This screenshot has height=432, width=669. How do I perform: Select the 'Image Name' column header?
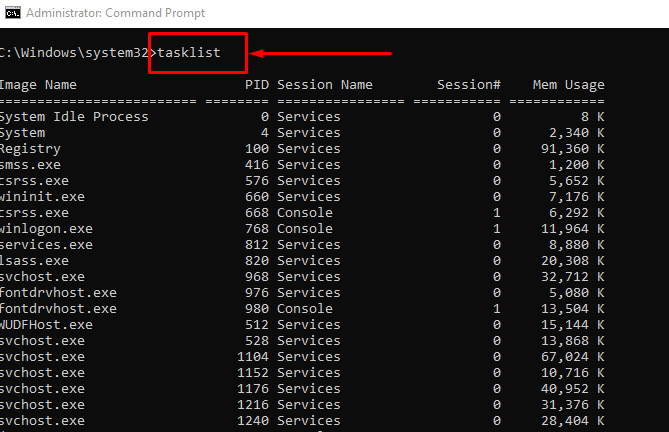(38, 85)
